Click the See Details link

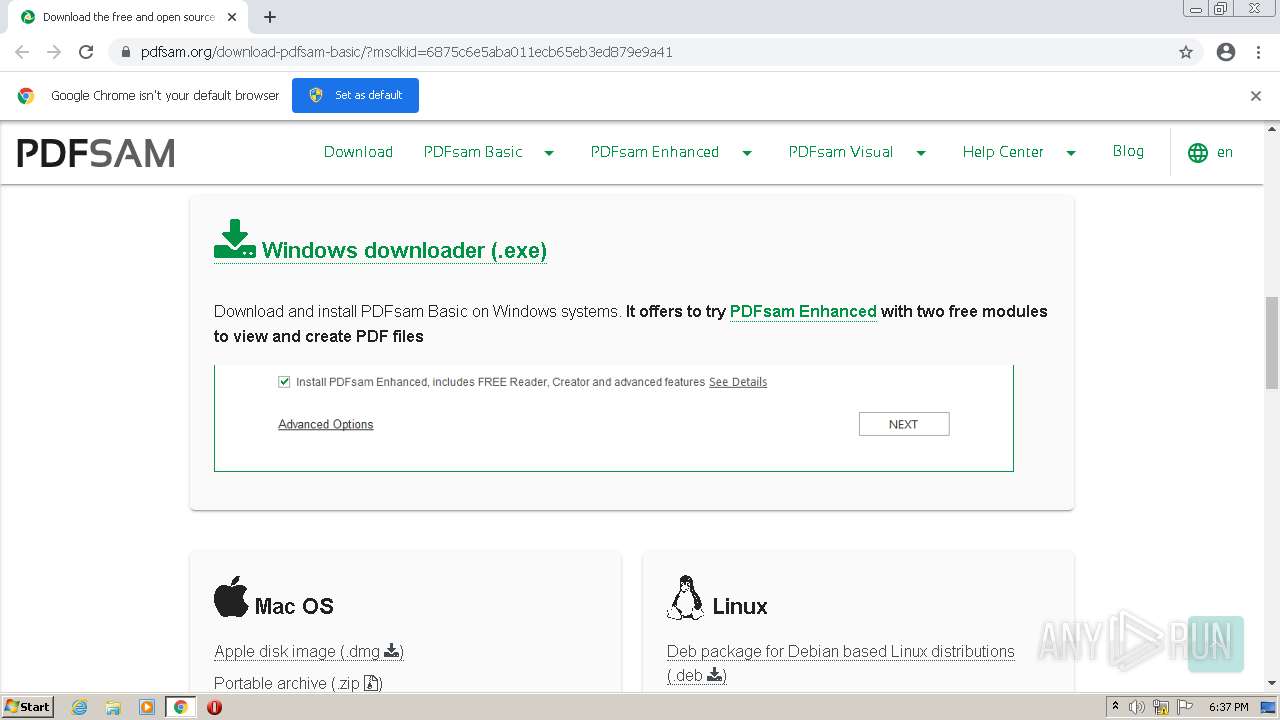(x=738, y=382)
